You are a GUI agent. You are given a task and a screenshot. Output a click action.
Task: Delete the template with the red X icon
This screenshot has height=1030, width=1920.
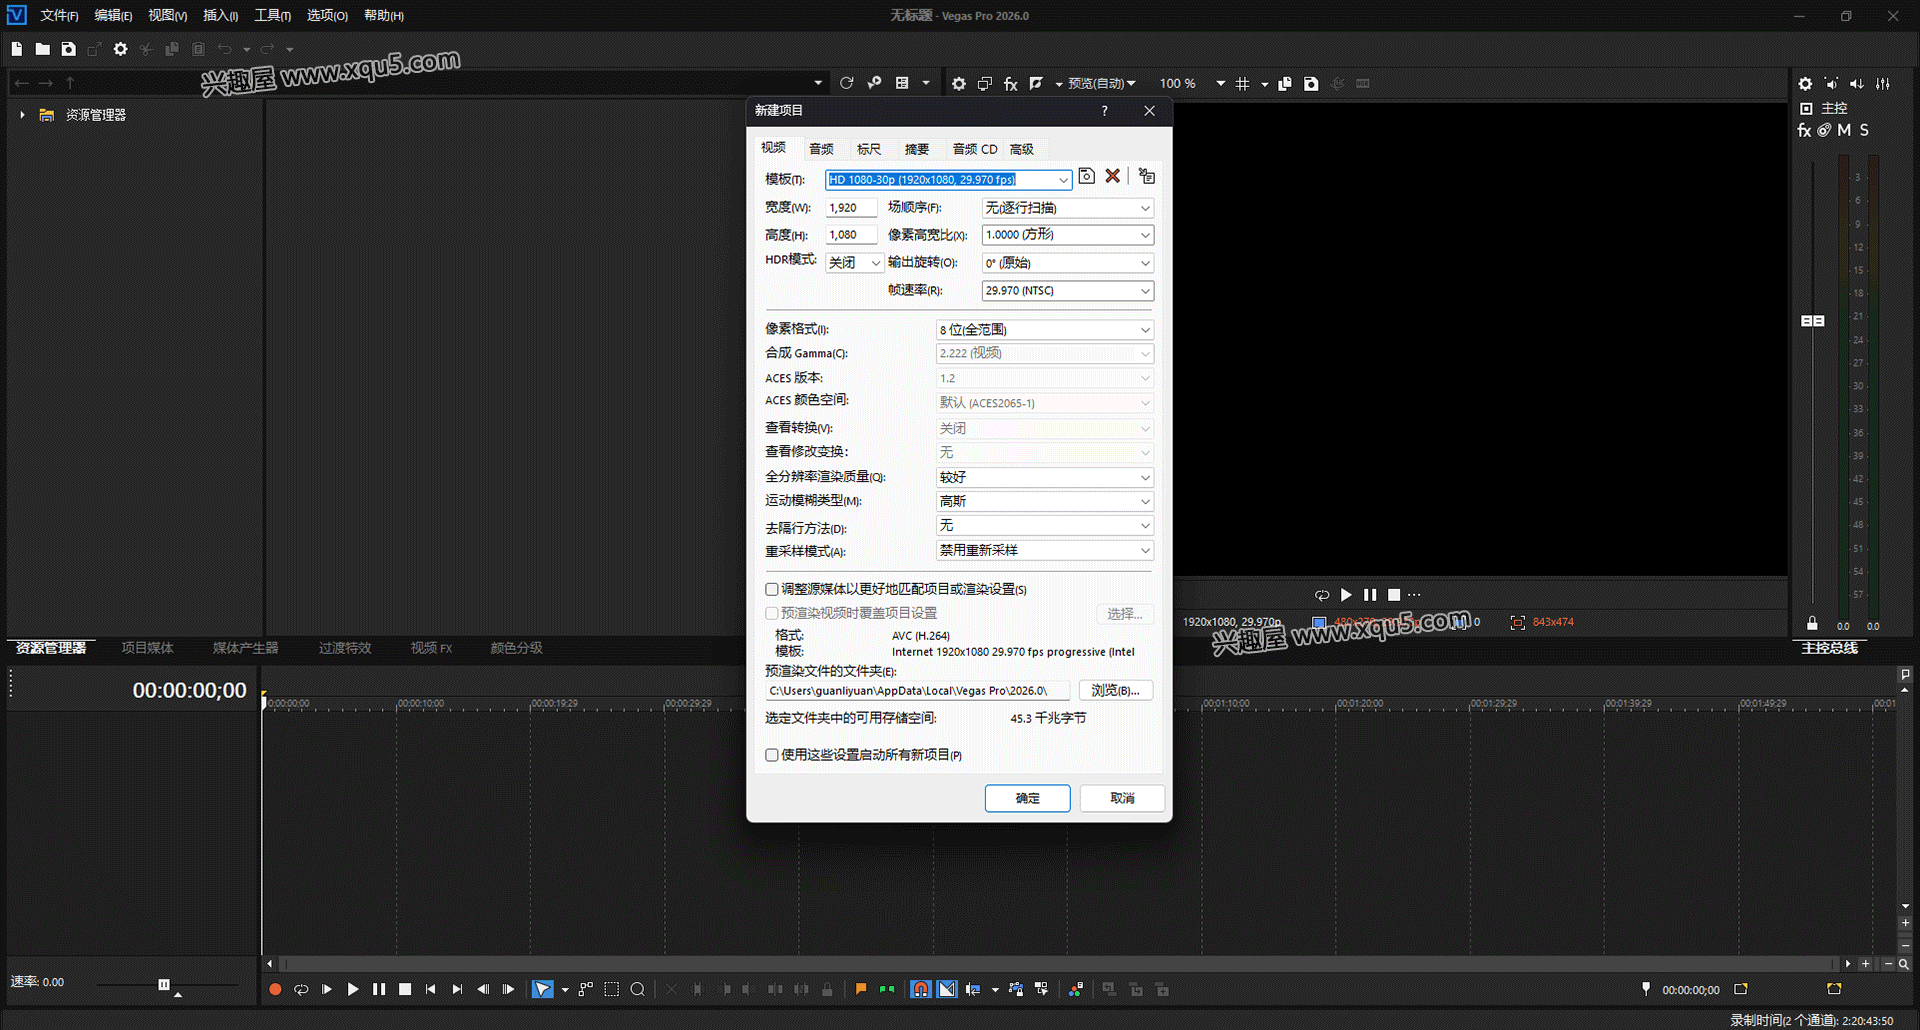(1113, 176)
